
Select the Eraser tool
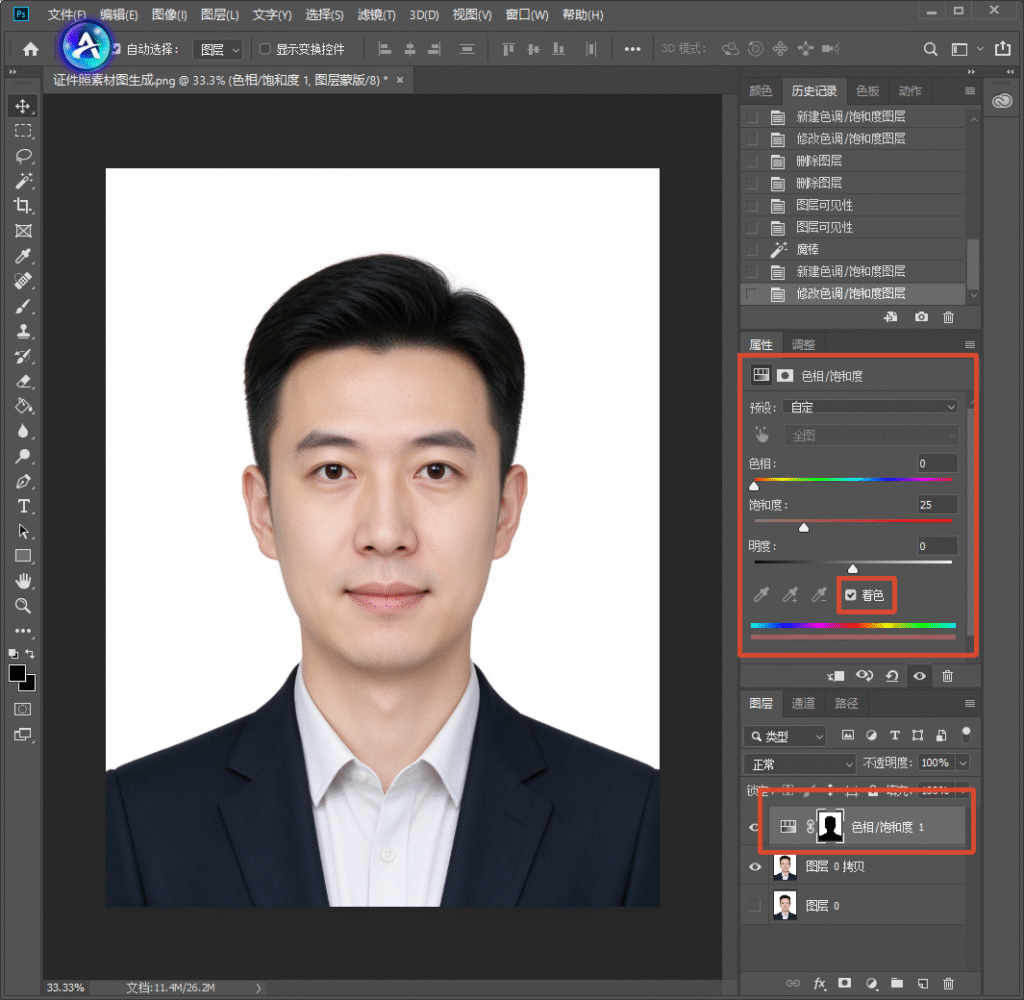pos(23,381)
